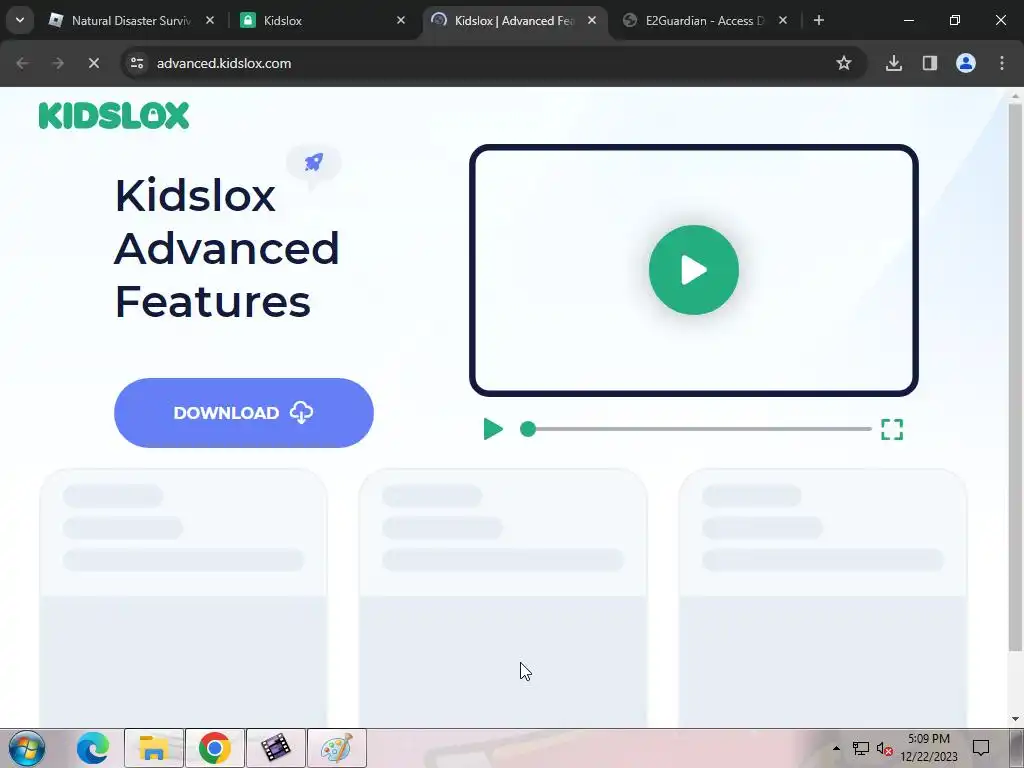
Task: Close the Kidslox Advanced Features tab
Action: tap(592, 21)
